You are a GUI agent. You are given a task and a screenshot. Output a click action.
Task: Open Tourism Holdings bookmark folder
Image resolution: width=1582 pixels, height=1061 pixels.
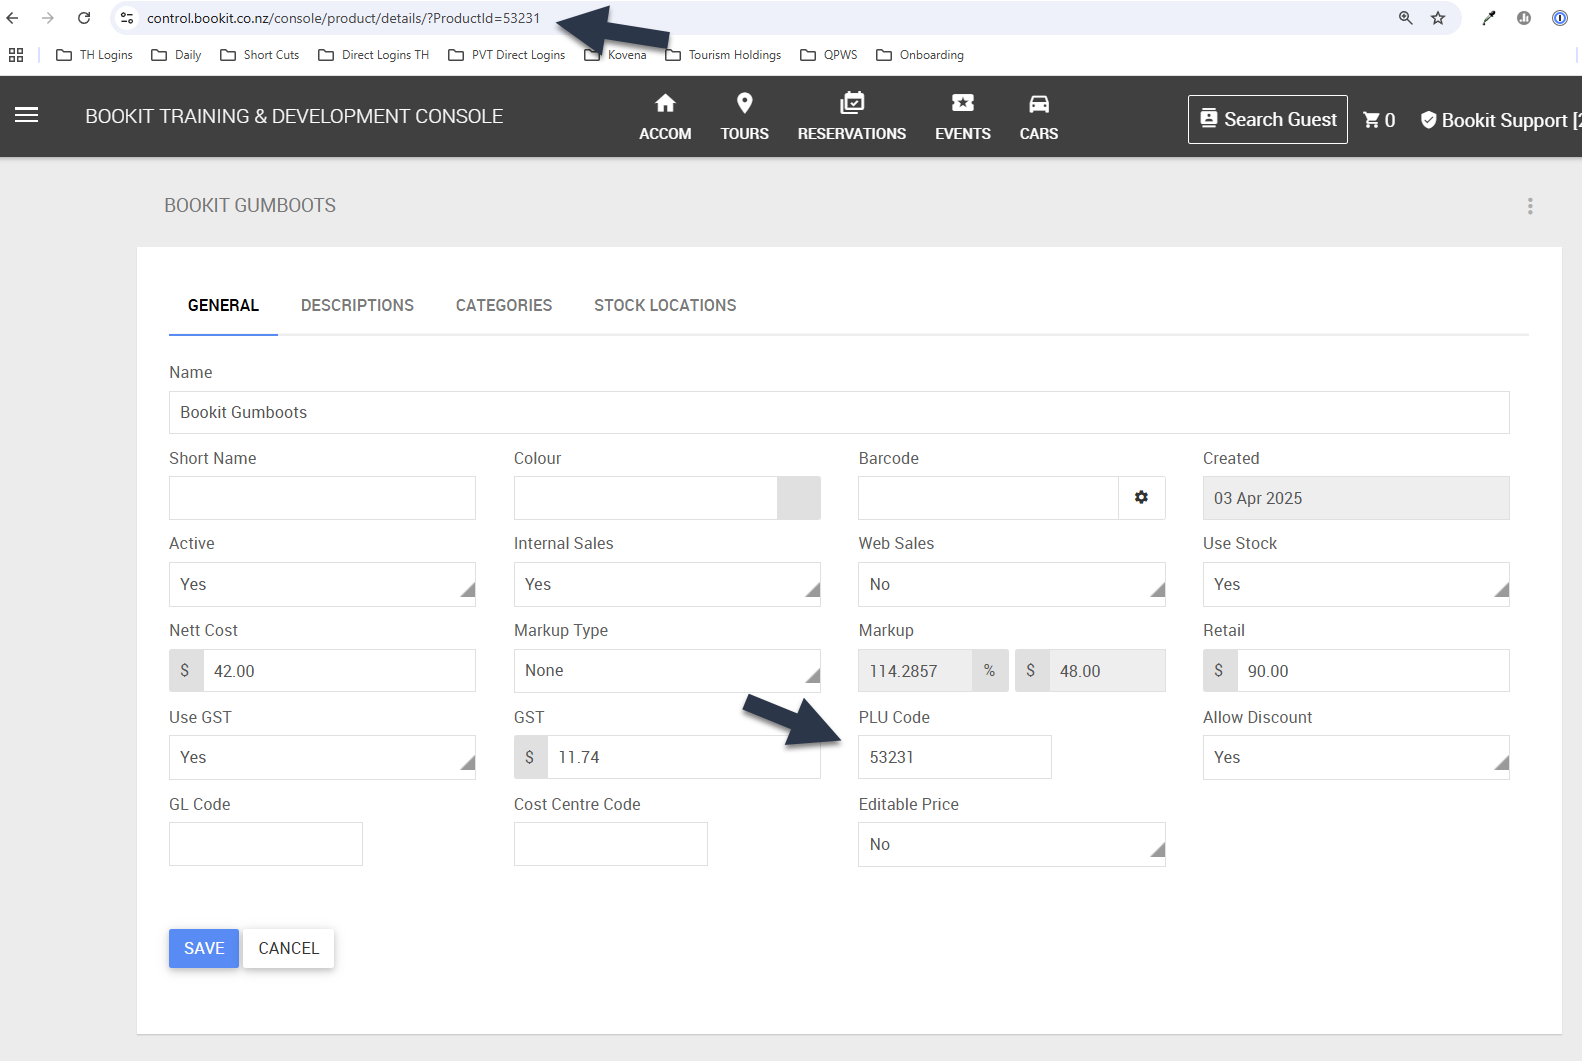[x=724, y=55]
